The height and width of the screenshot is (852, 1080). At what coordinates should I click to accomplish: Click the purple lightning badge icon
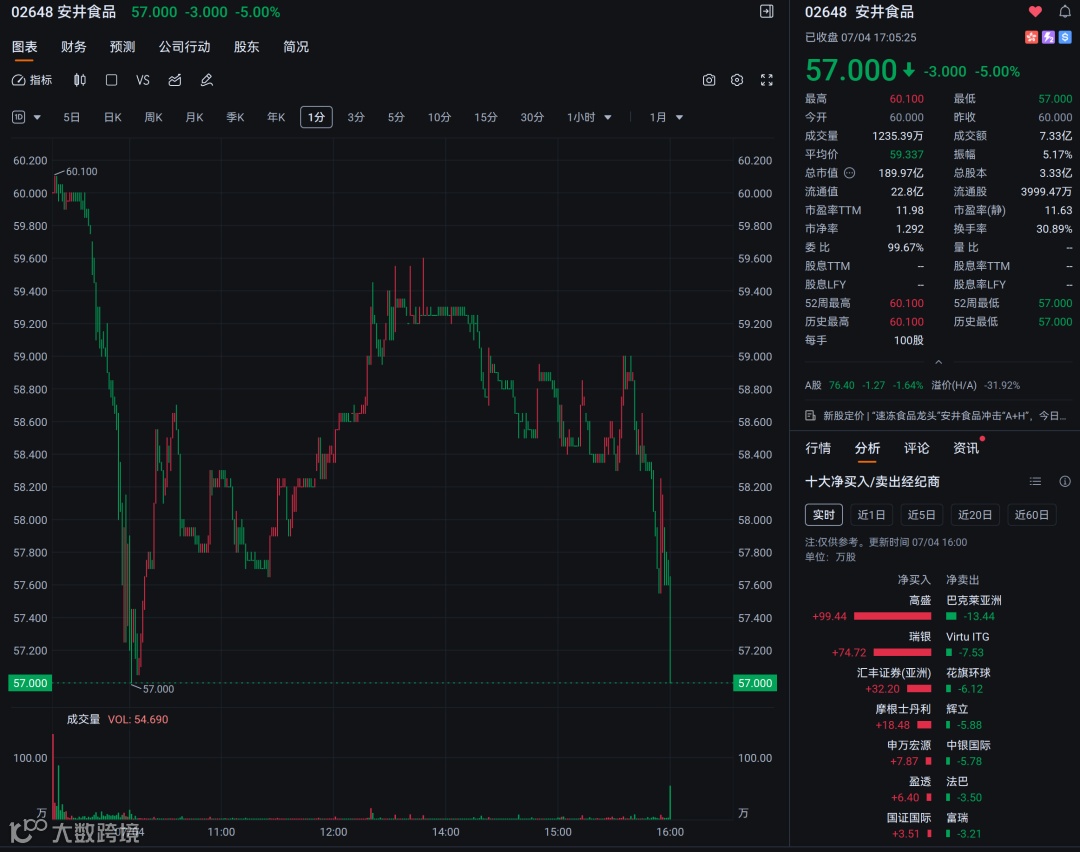coord(1048,37)
